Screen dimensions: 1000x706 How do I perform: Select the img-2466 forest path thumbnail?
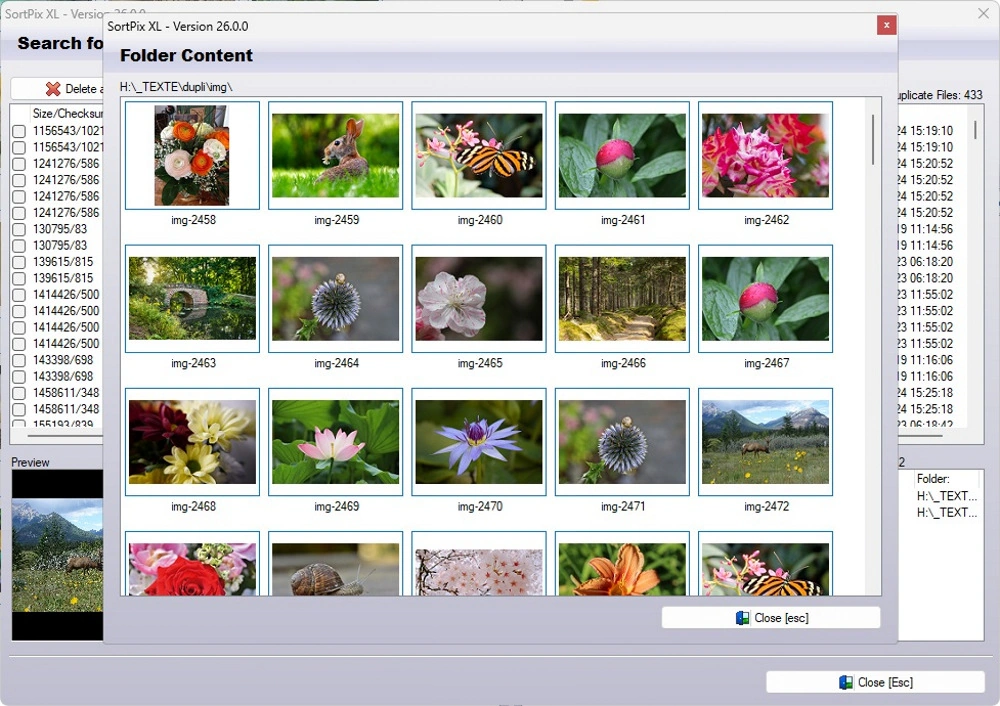(x=621, y=299)
